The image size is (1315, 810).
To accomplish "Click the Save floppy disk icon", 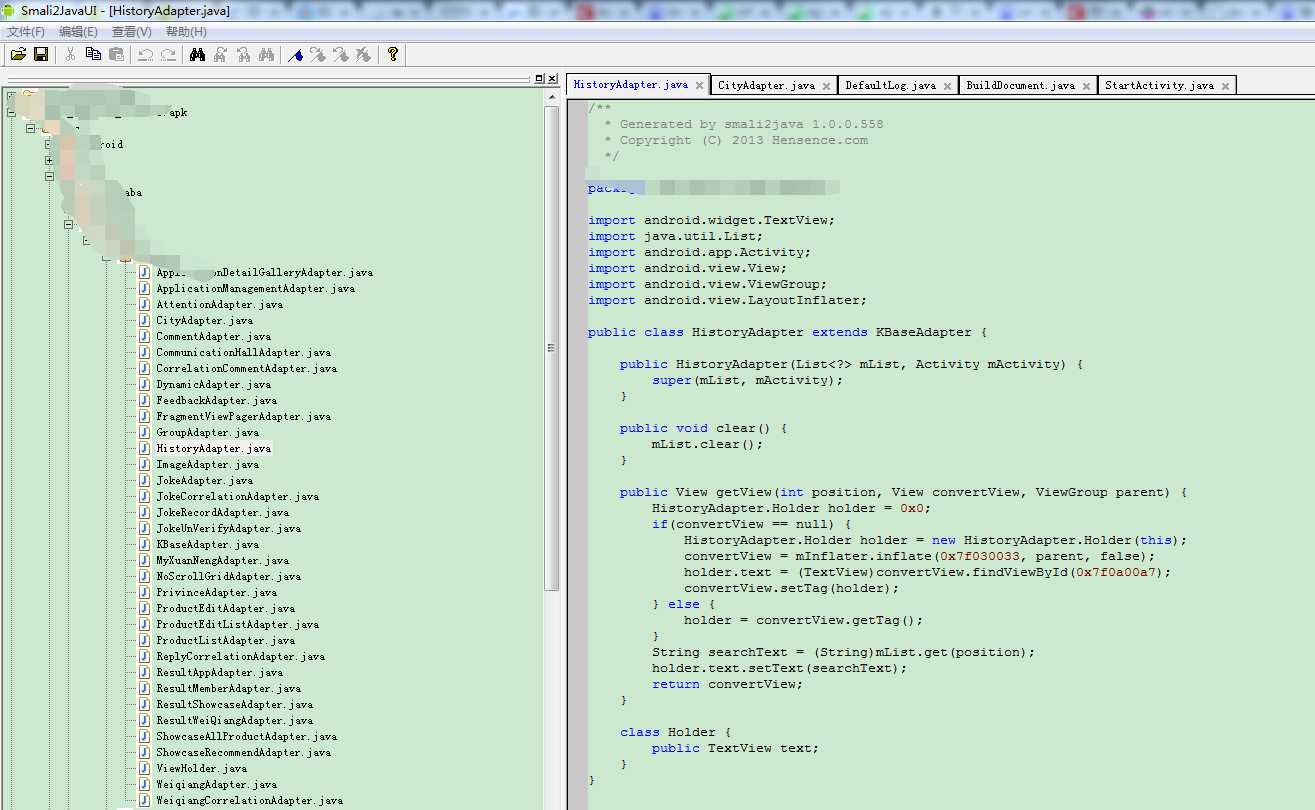I will (41, 54).
